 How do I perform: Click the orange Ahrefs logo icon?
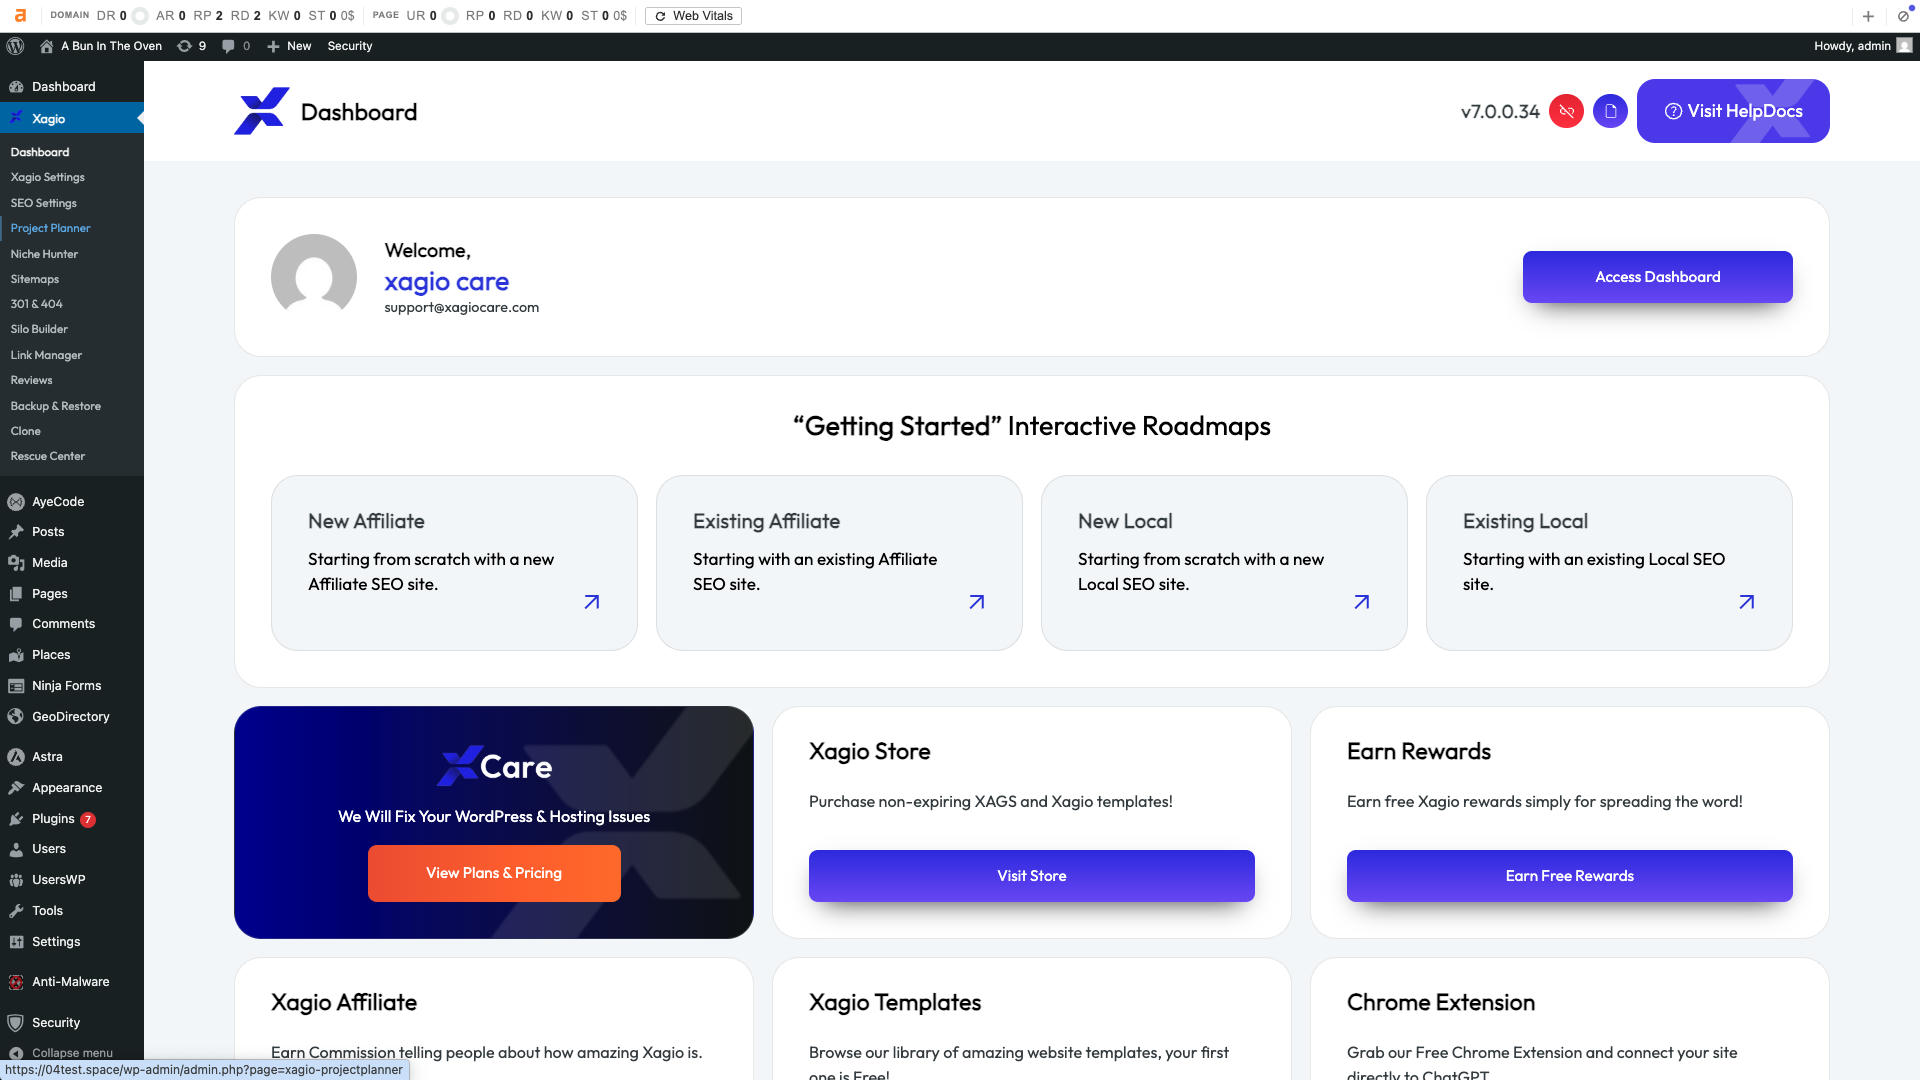tap(20, 15)
